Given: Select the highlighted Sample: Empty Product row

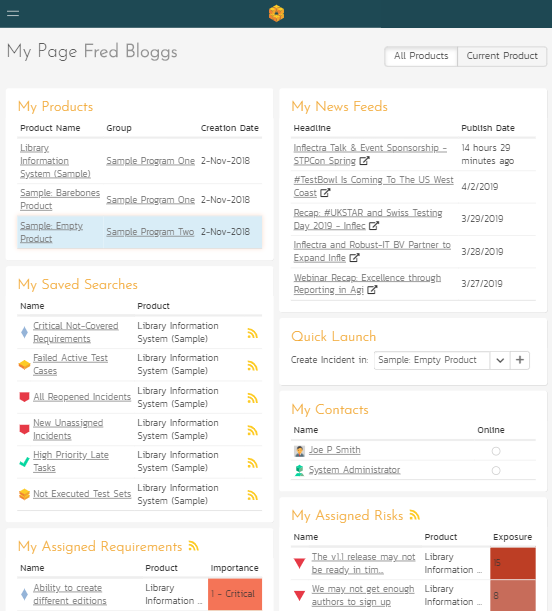Looking at the screenshot, I should coord(139,232).
